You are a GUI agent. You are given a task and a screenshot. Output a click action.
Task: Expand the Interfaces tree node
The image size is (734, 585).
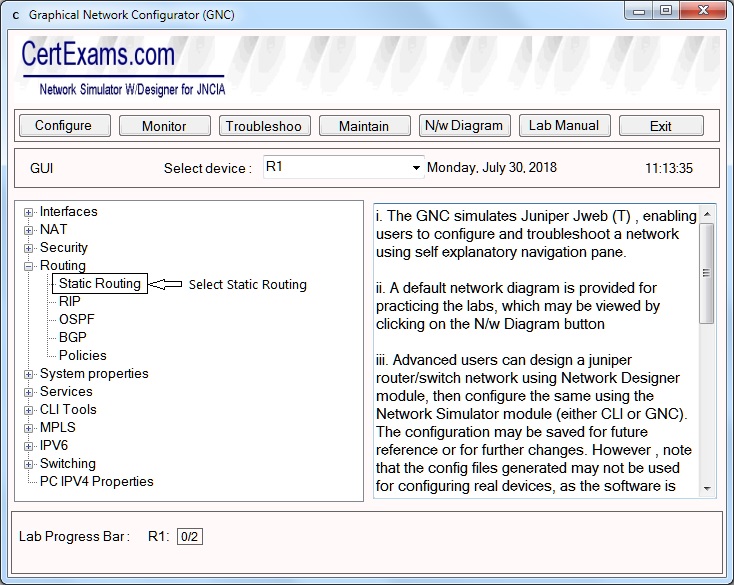29,212
